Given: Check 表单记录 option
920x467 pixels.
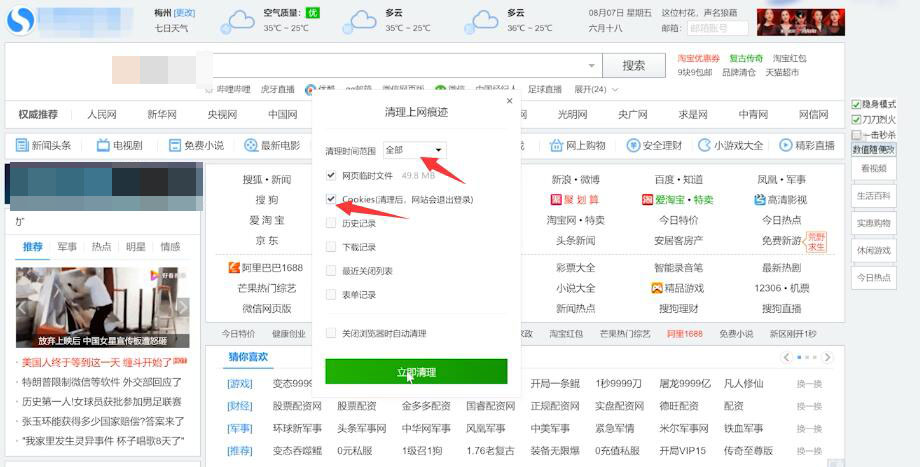Looking at the screenshot, I should click(x=331, y=295).
